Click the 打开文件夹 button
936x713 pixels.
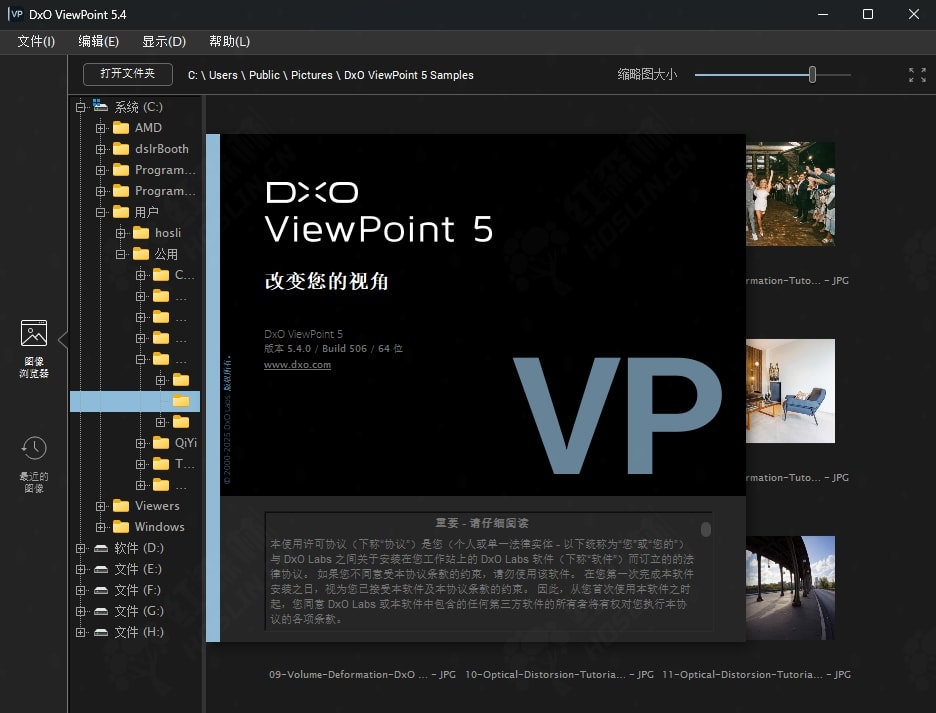click(x=128, y=74)
